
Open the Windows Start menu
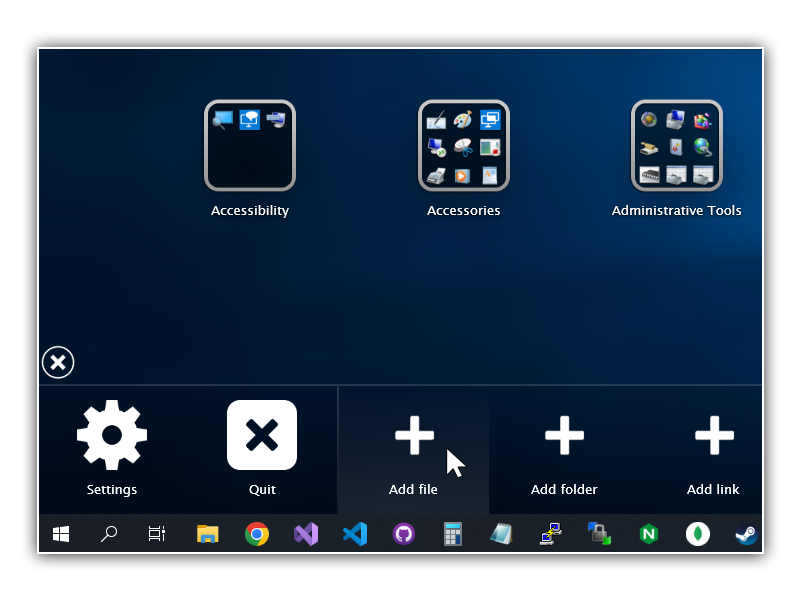(61, 534)
